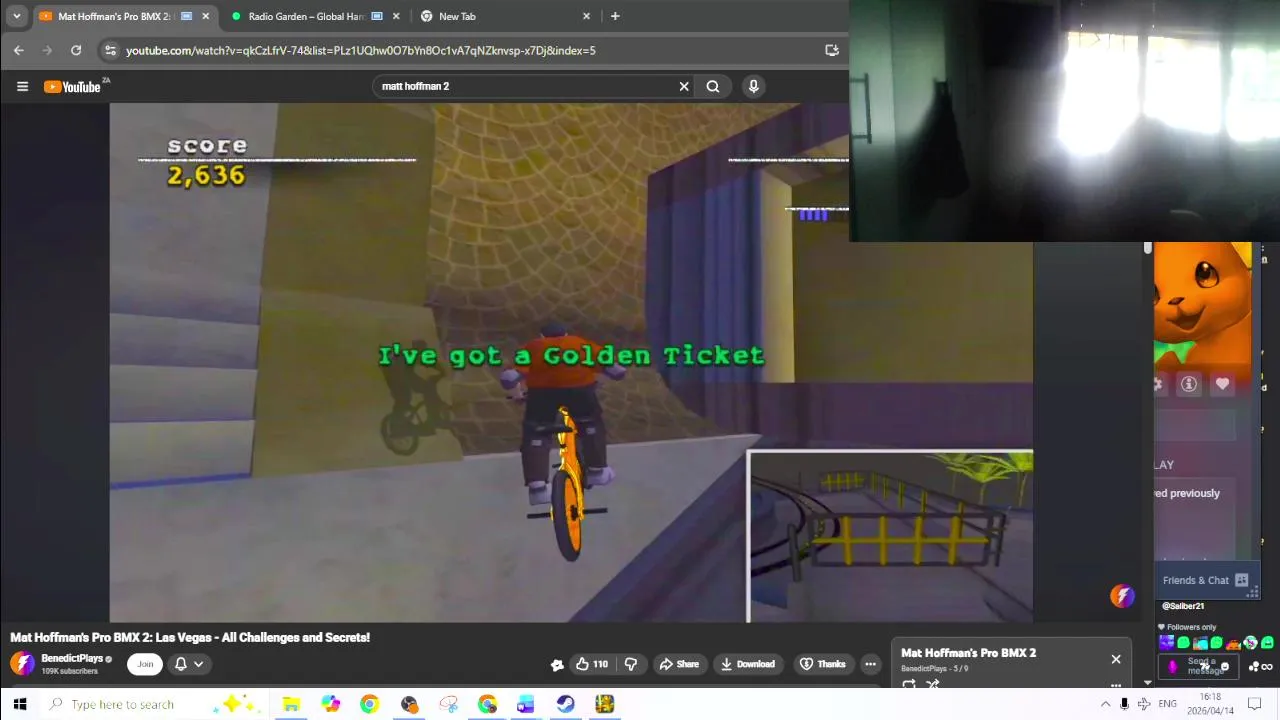Close the Mat Hoffman's Pro BMX 2 playlist panel
The image size is (1280, 720).
coord(1116,659)
